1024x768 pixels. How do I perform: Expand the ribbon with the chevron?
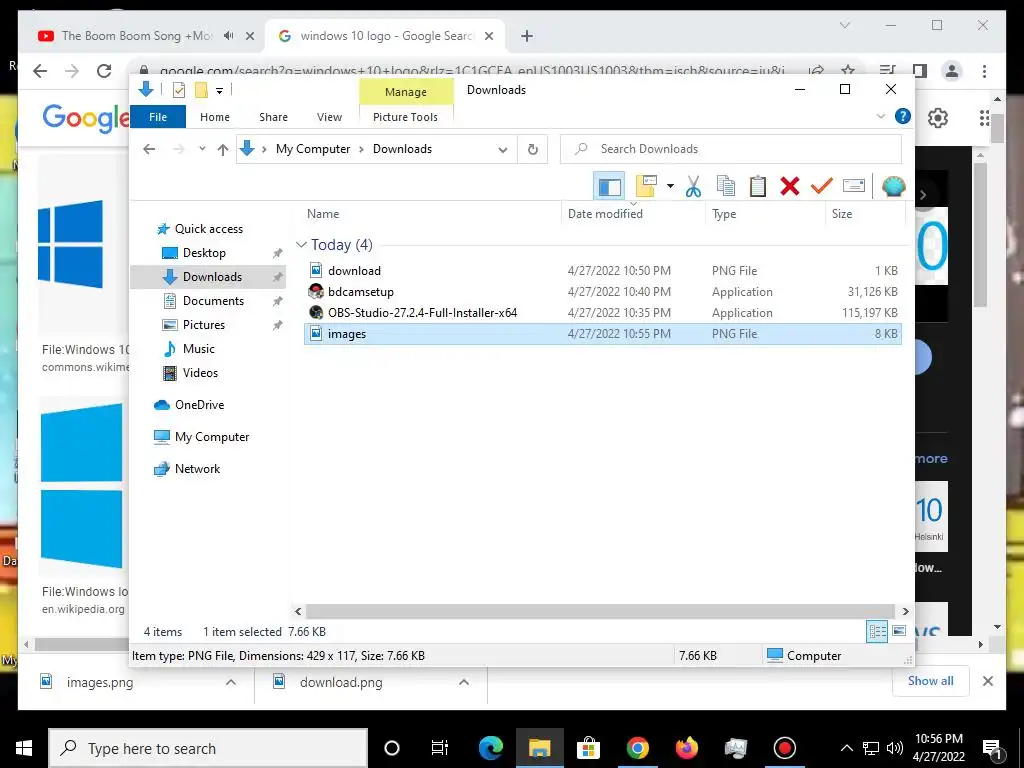tap(880, 116)
